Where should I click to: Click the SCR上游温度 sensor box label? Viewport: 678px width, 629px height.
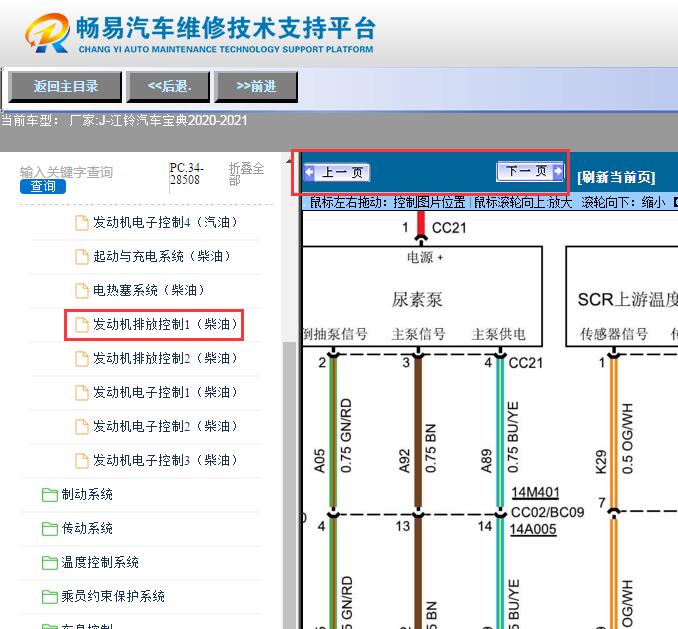(x=628, y=299)
